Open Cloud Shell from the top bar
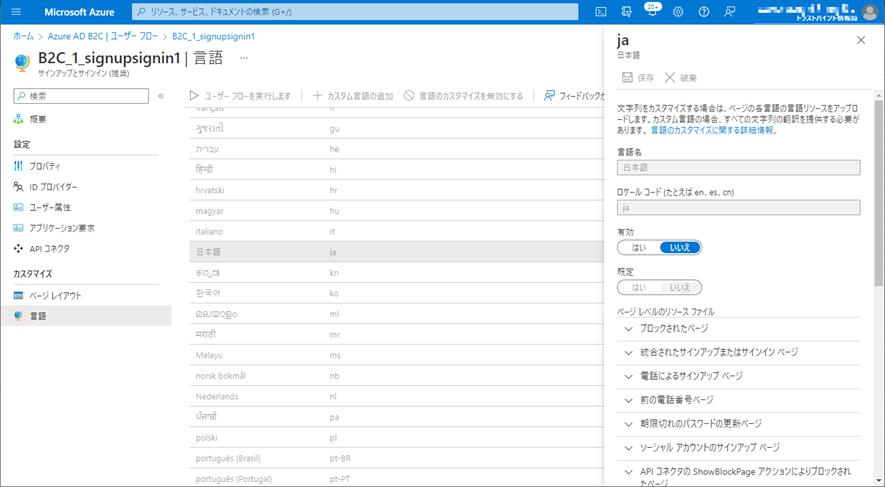 pos(601,11)
